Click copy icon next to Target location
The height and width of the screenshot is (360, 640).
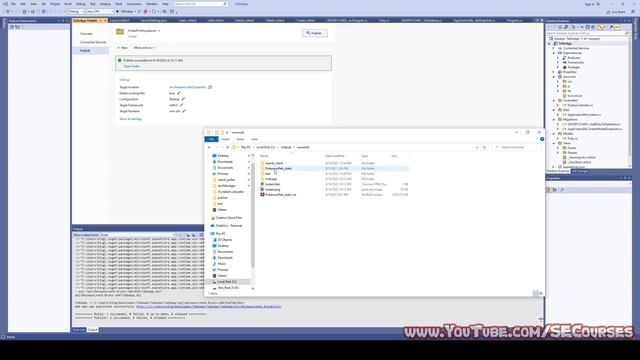click(x=210, y=87)
